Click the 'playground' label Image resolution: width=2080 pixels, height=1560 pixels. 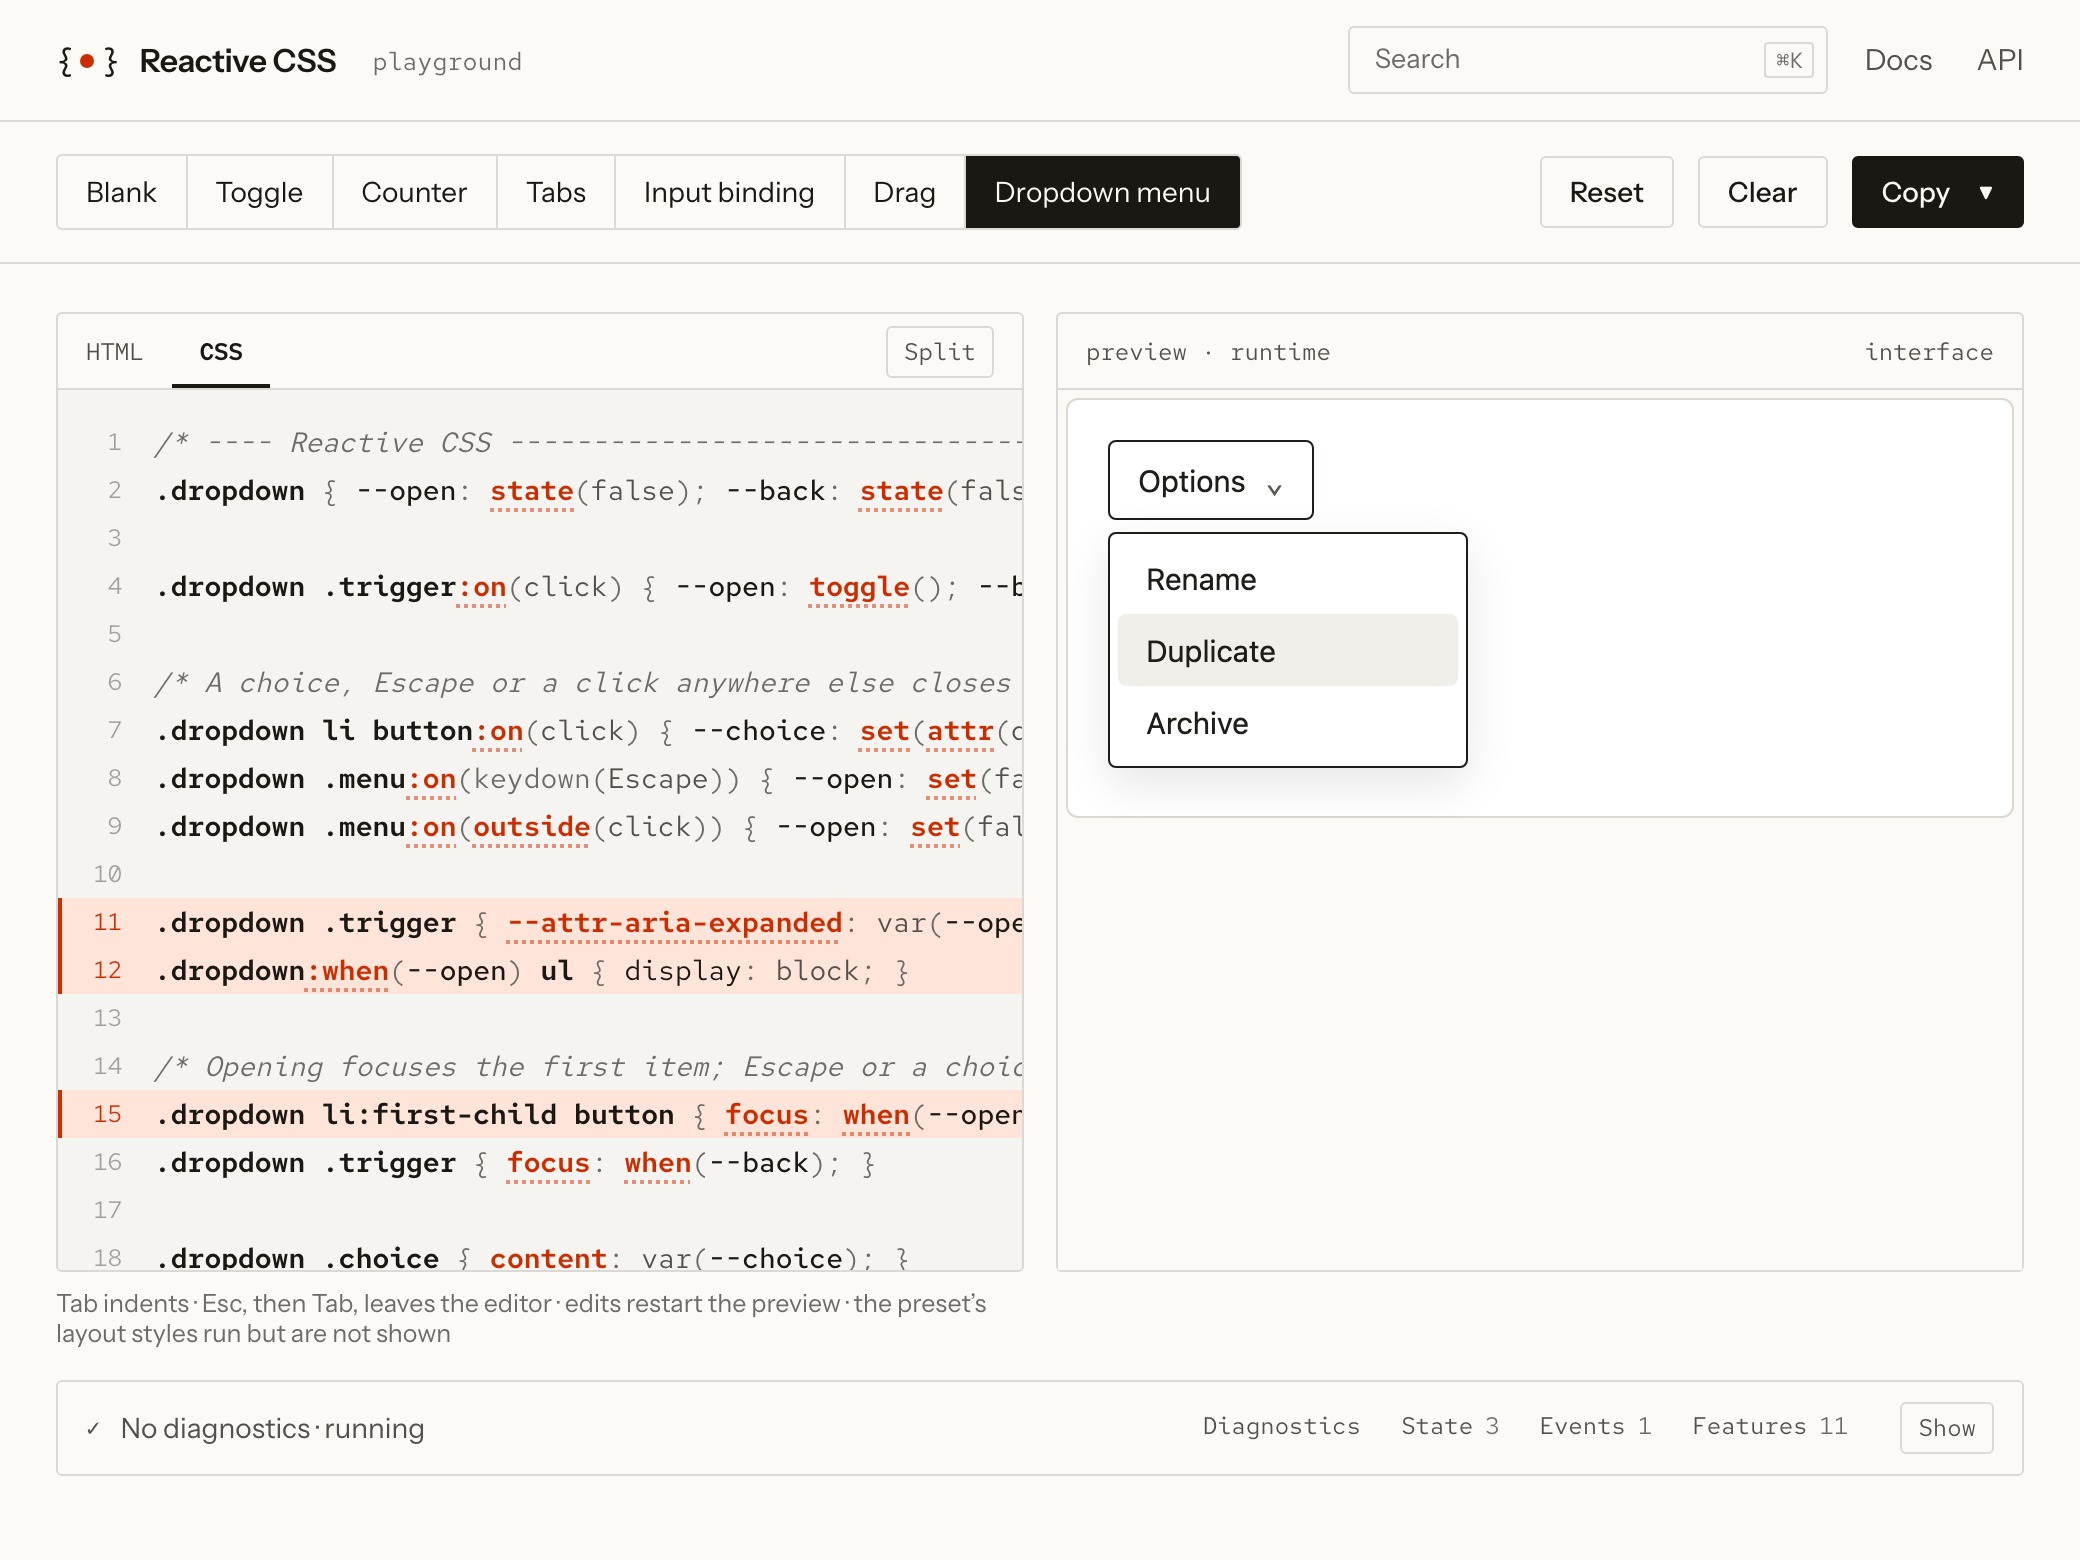(x=447, y=62)
